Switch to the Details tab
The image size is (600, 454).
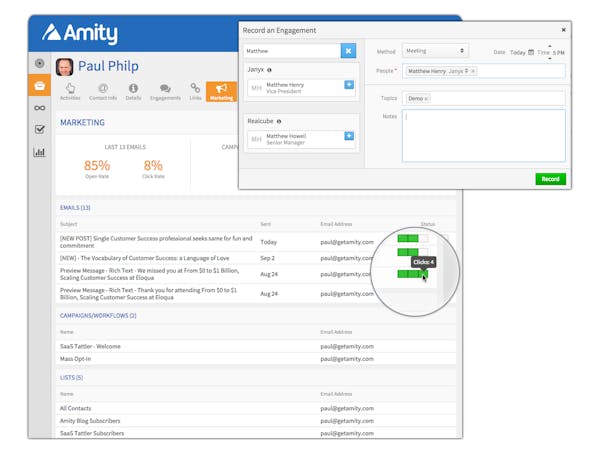tap(133, 92)
